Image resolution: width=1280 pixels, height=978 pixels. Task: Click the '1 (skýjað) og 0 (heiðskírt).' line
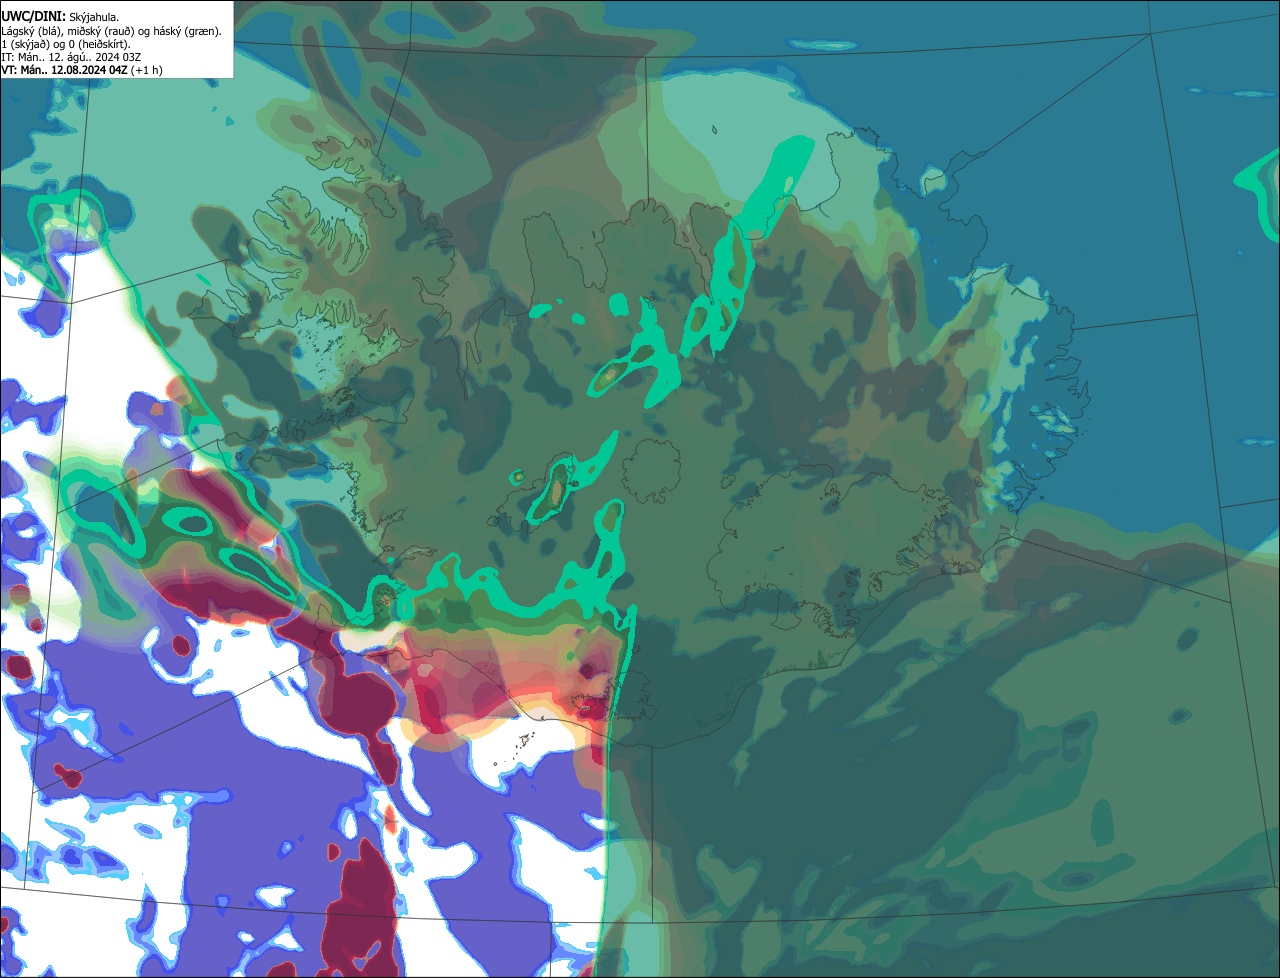[x=66, y=44]
